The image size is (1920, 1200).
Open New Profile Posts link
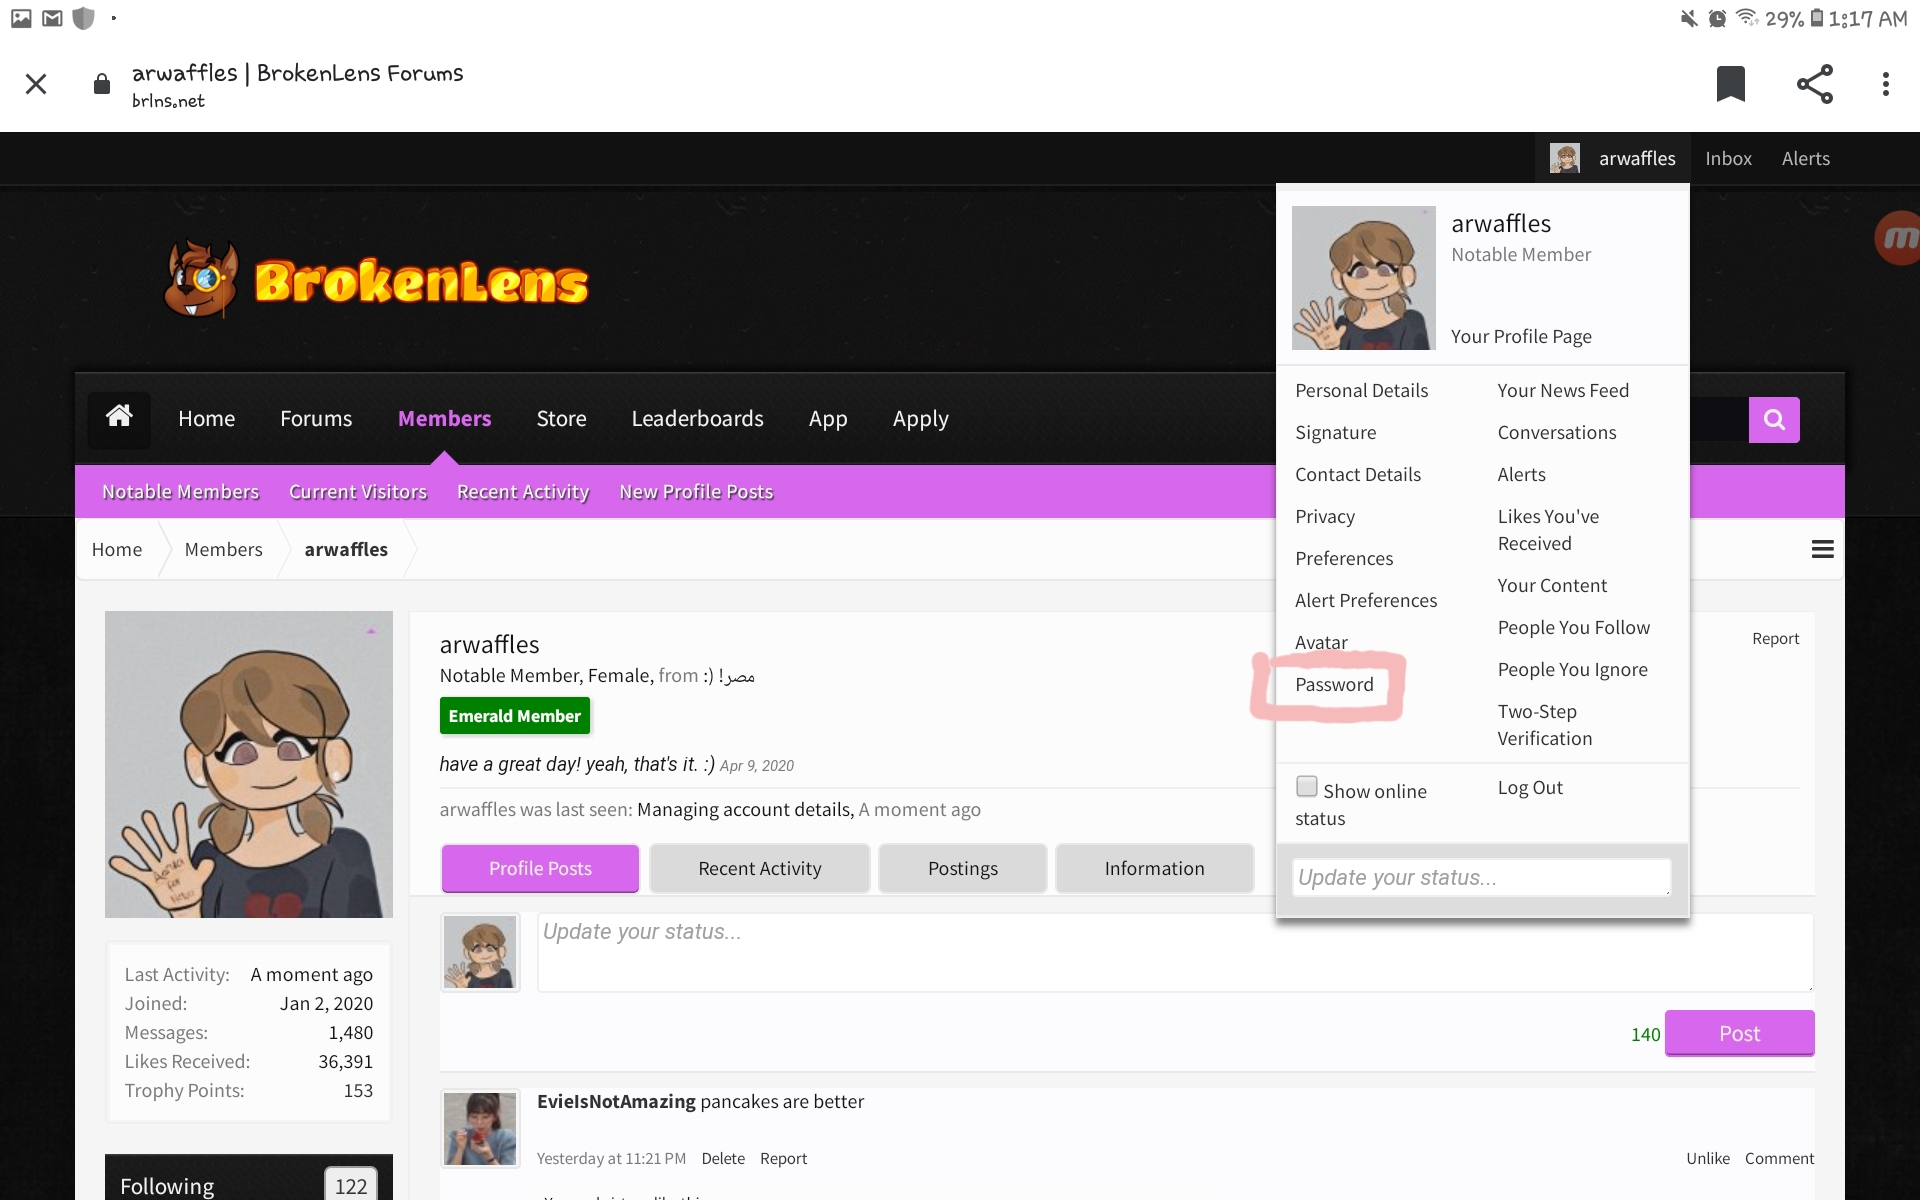[696, 491]
